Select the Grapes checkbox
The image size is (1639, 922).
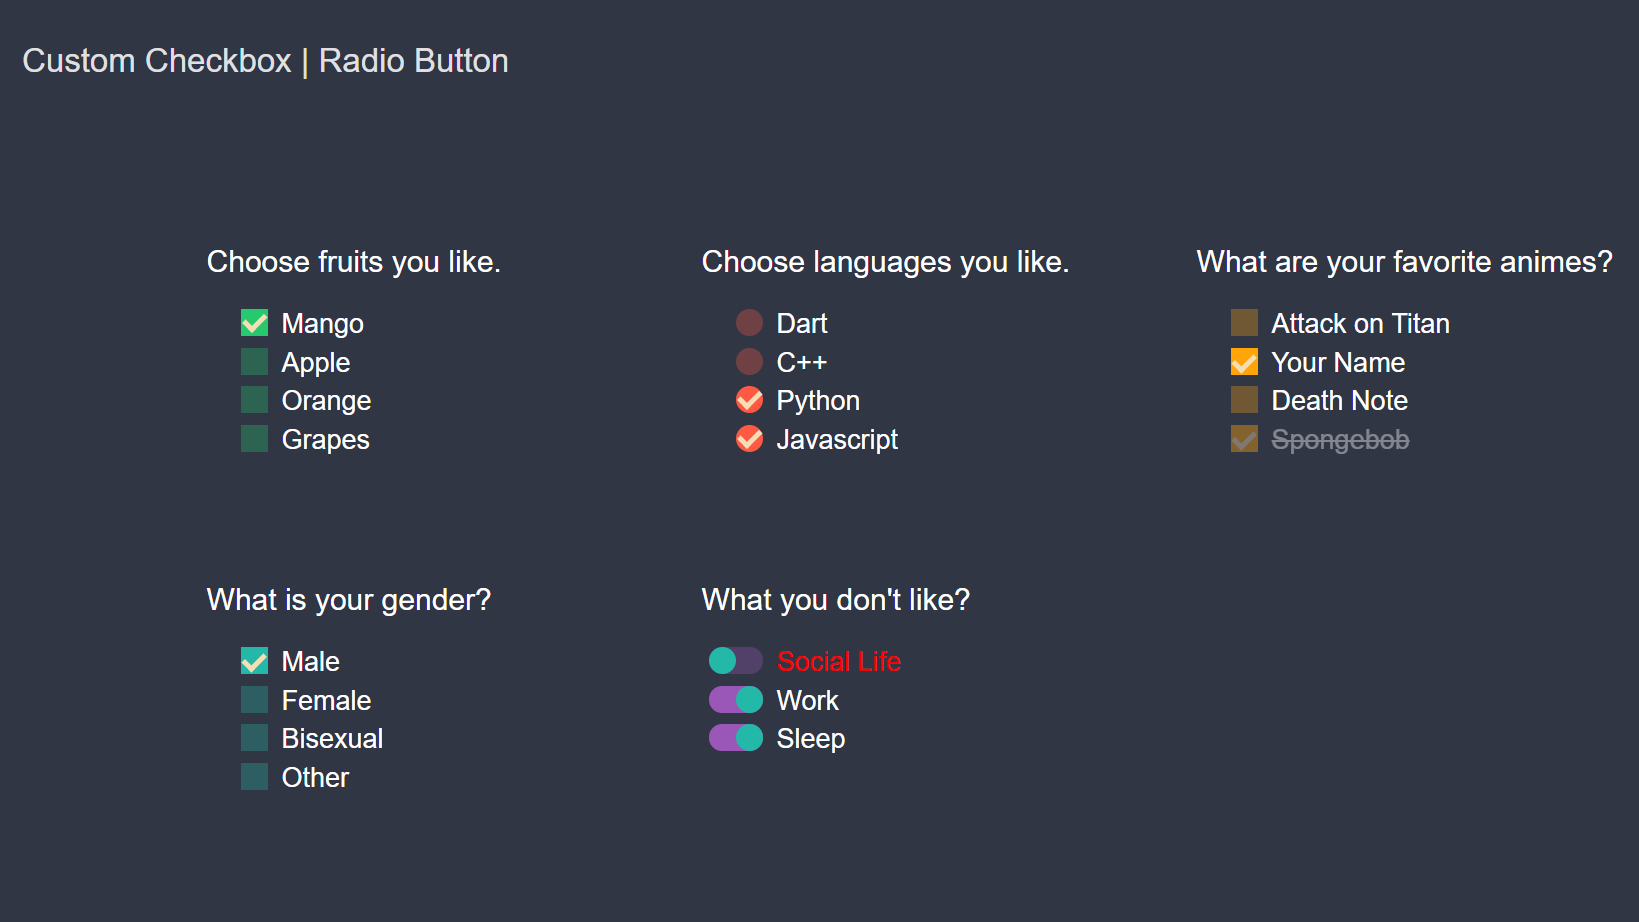[254, 439]
